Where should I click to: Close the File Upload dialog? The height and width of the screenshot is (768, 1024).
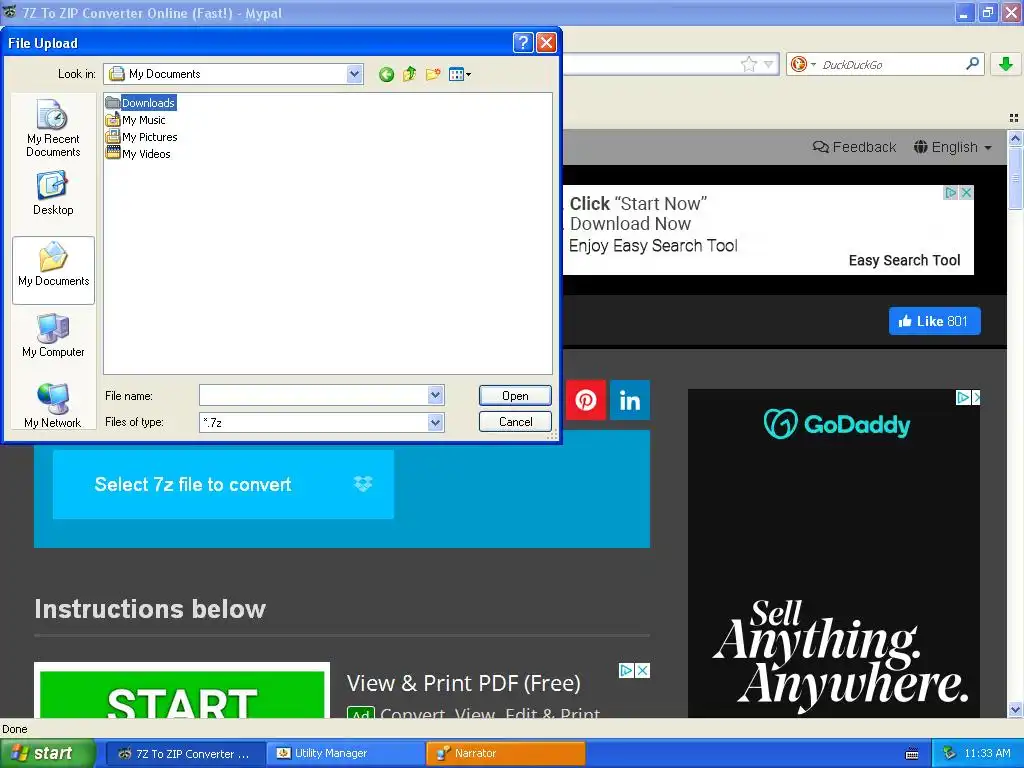pyautogui.click(x=546, y=42)
